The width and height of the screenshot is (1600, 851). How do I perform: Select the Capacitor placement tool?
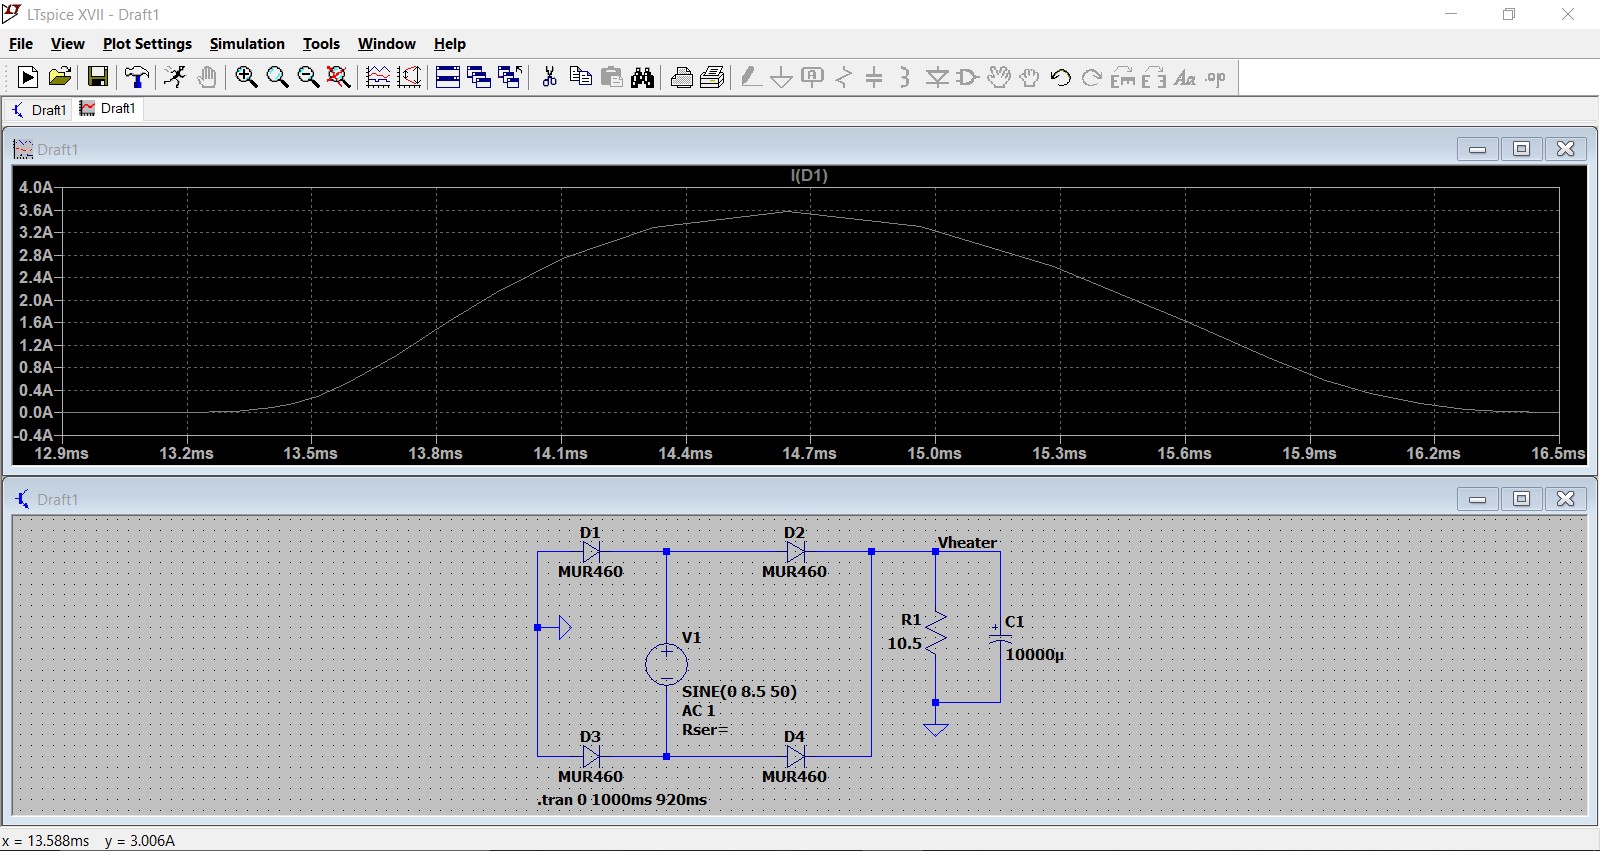click(x=875, y=77)
